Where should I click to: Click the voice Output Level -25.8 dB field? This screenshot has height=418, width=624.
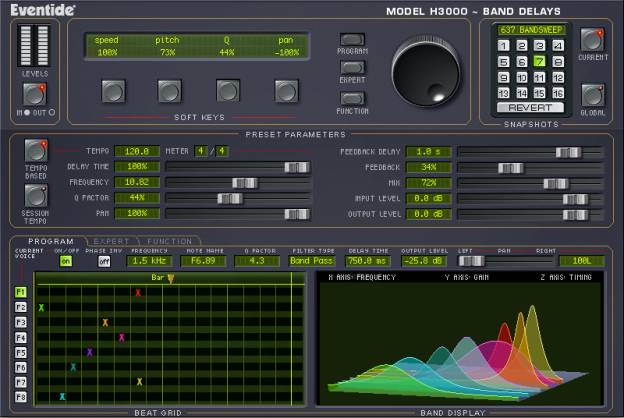coord(423,261)
